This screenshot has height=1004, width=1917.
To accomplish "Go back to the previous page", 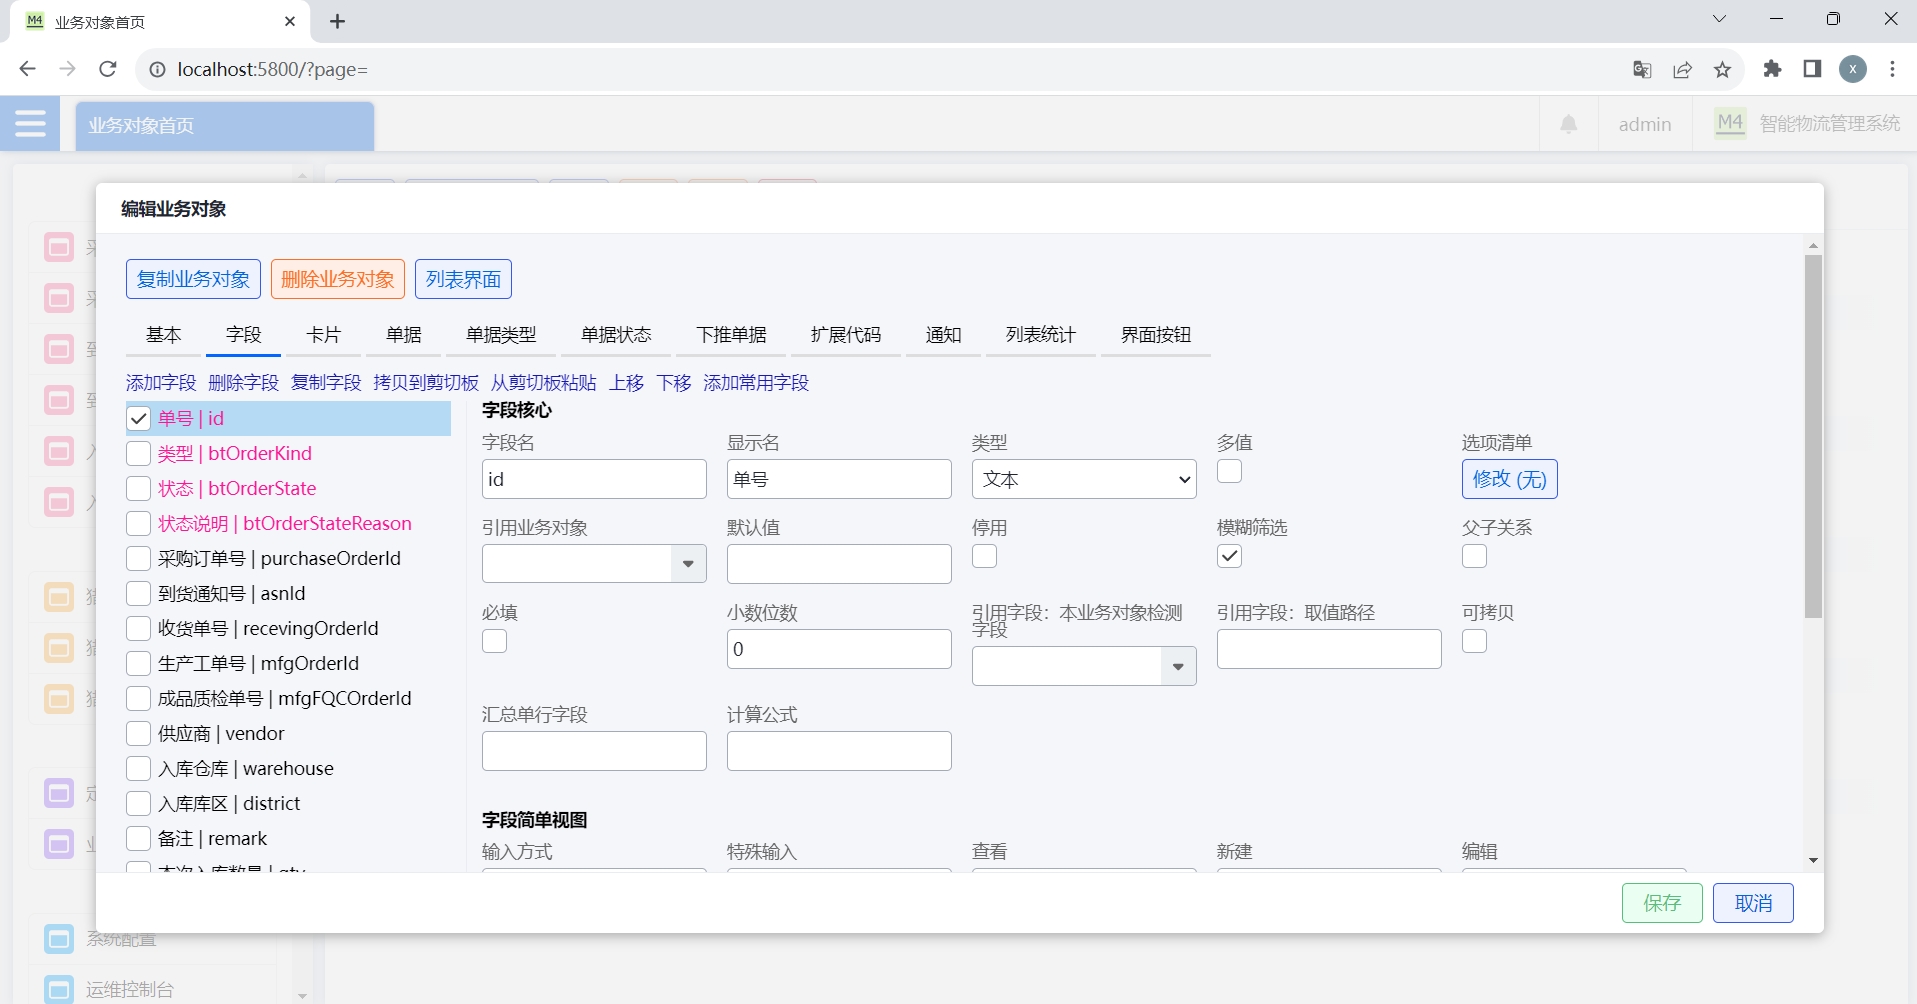I will click(x=28, y=69).
